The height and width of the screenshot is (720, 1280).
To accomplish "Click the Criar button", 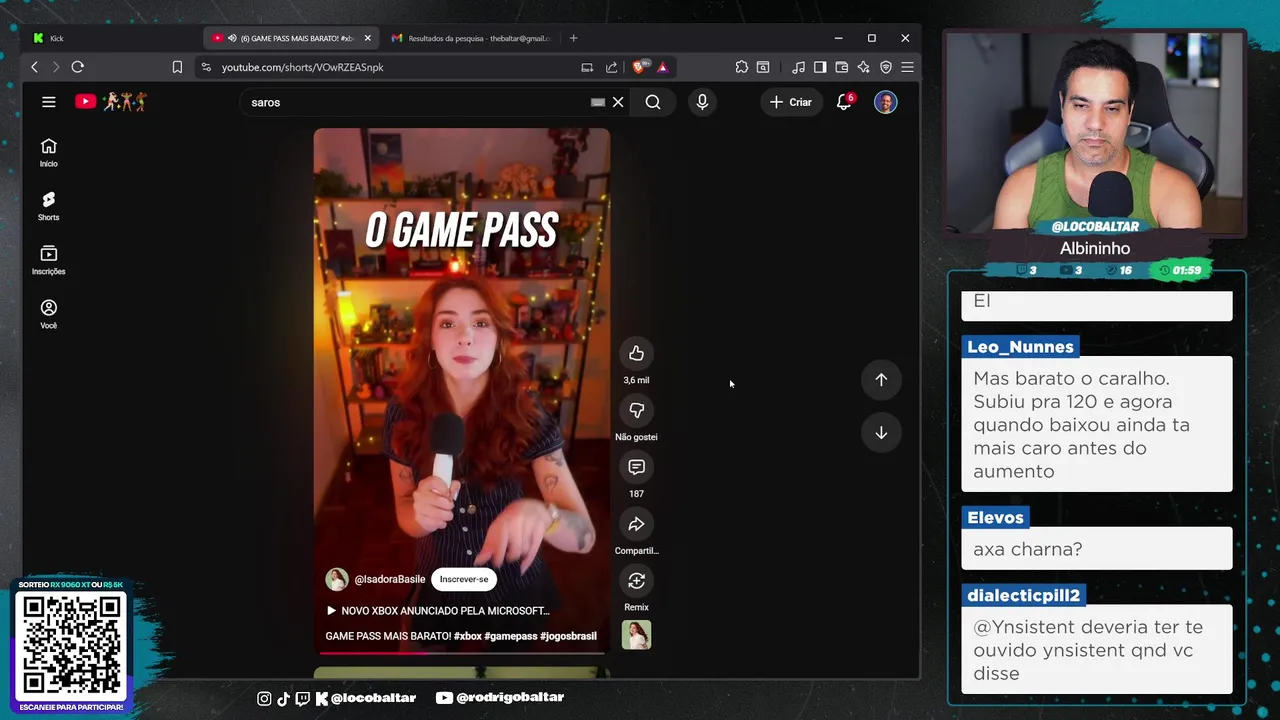I will tap(790, 102).
